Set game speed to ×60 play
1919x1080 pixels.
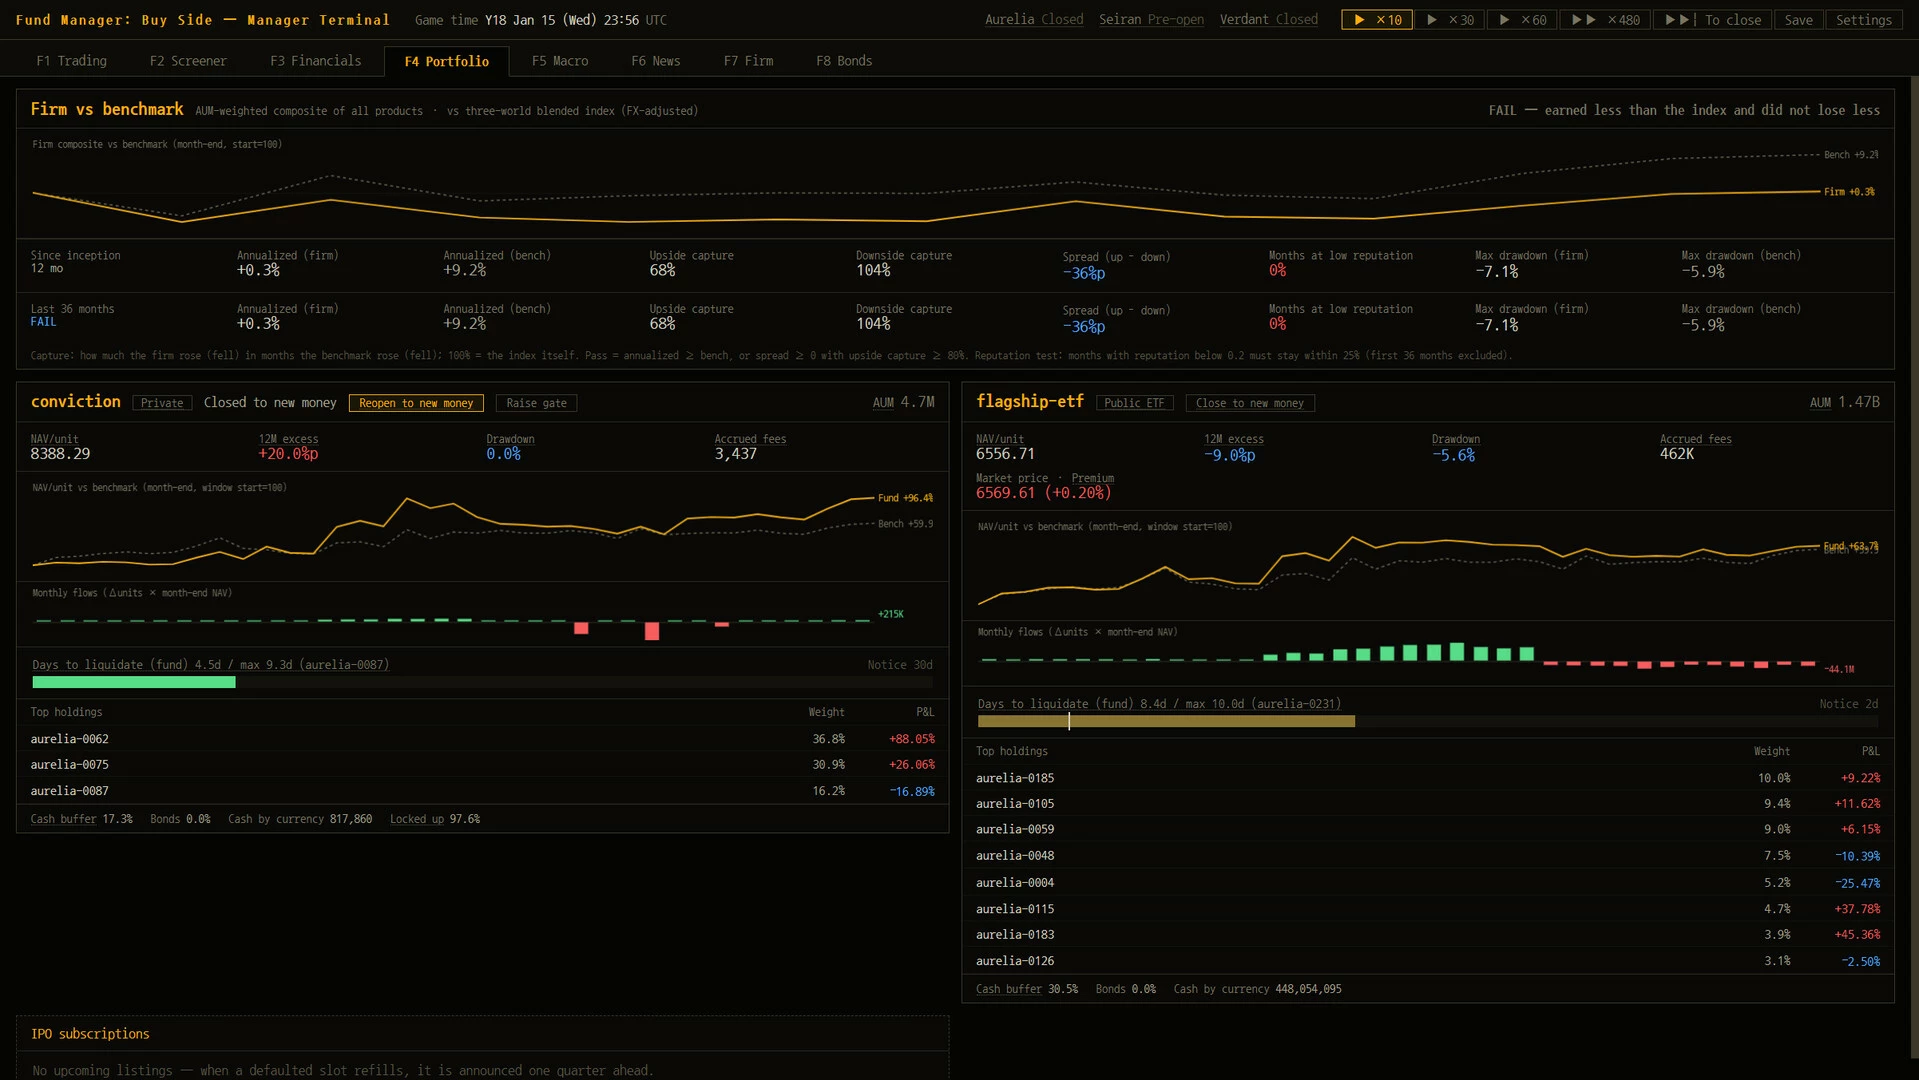pos(1521,20)
